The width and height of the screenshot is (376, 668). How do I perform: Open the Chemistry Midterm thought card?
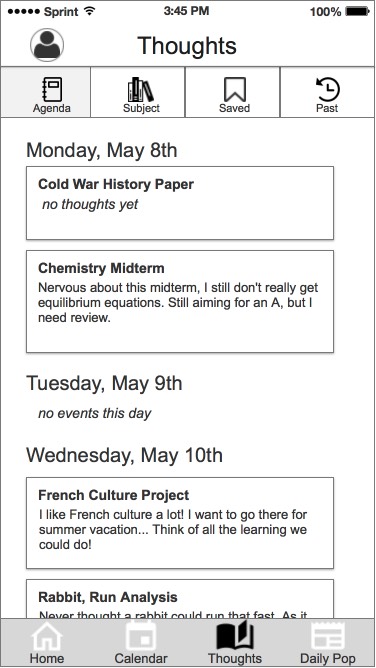coord(180,302)
